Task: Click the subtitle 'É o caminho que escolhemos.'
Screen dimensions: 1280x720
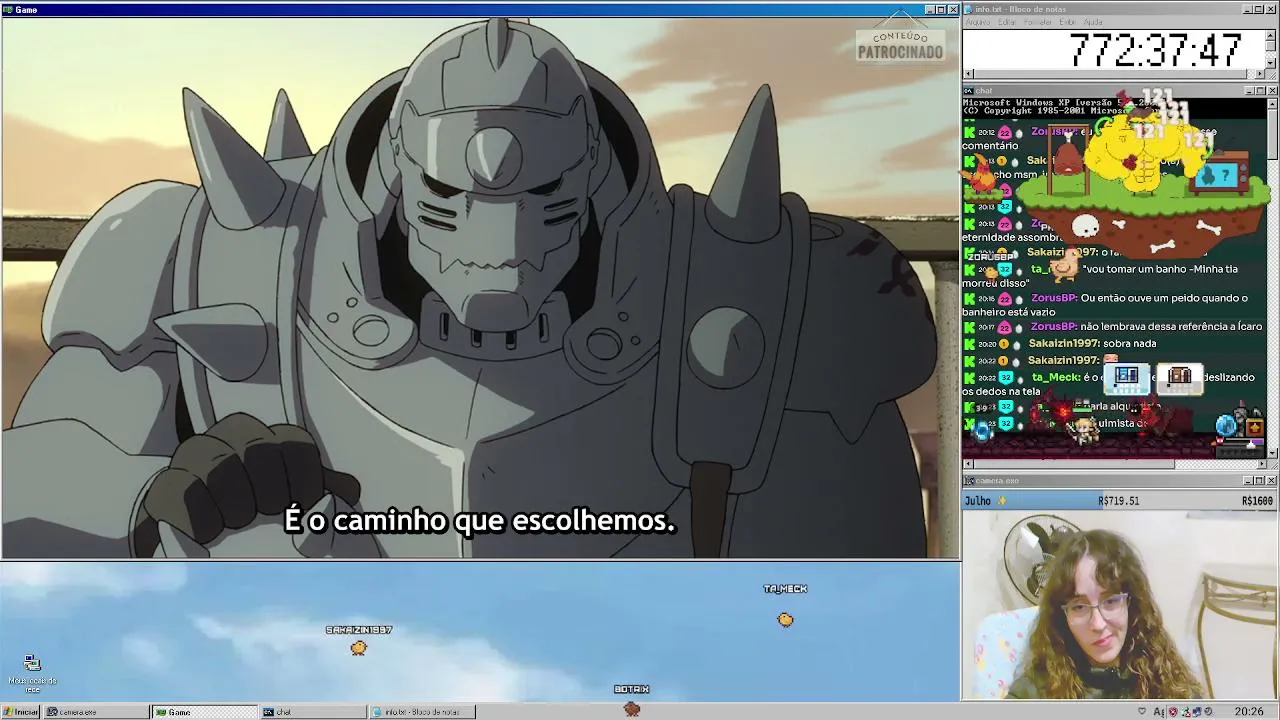Action: [480, 521]
